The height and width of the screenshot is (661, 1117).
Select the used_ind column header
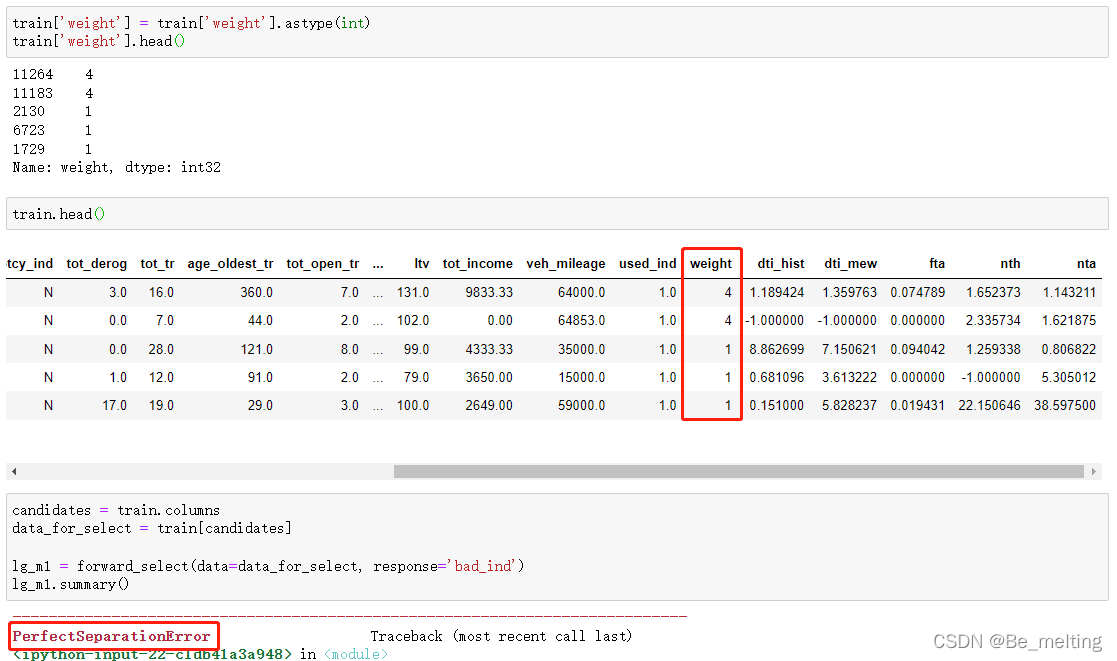tap(648, 264)
